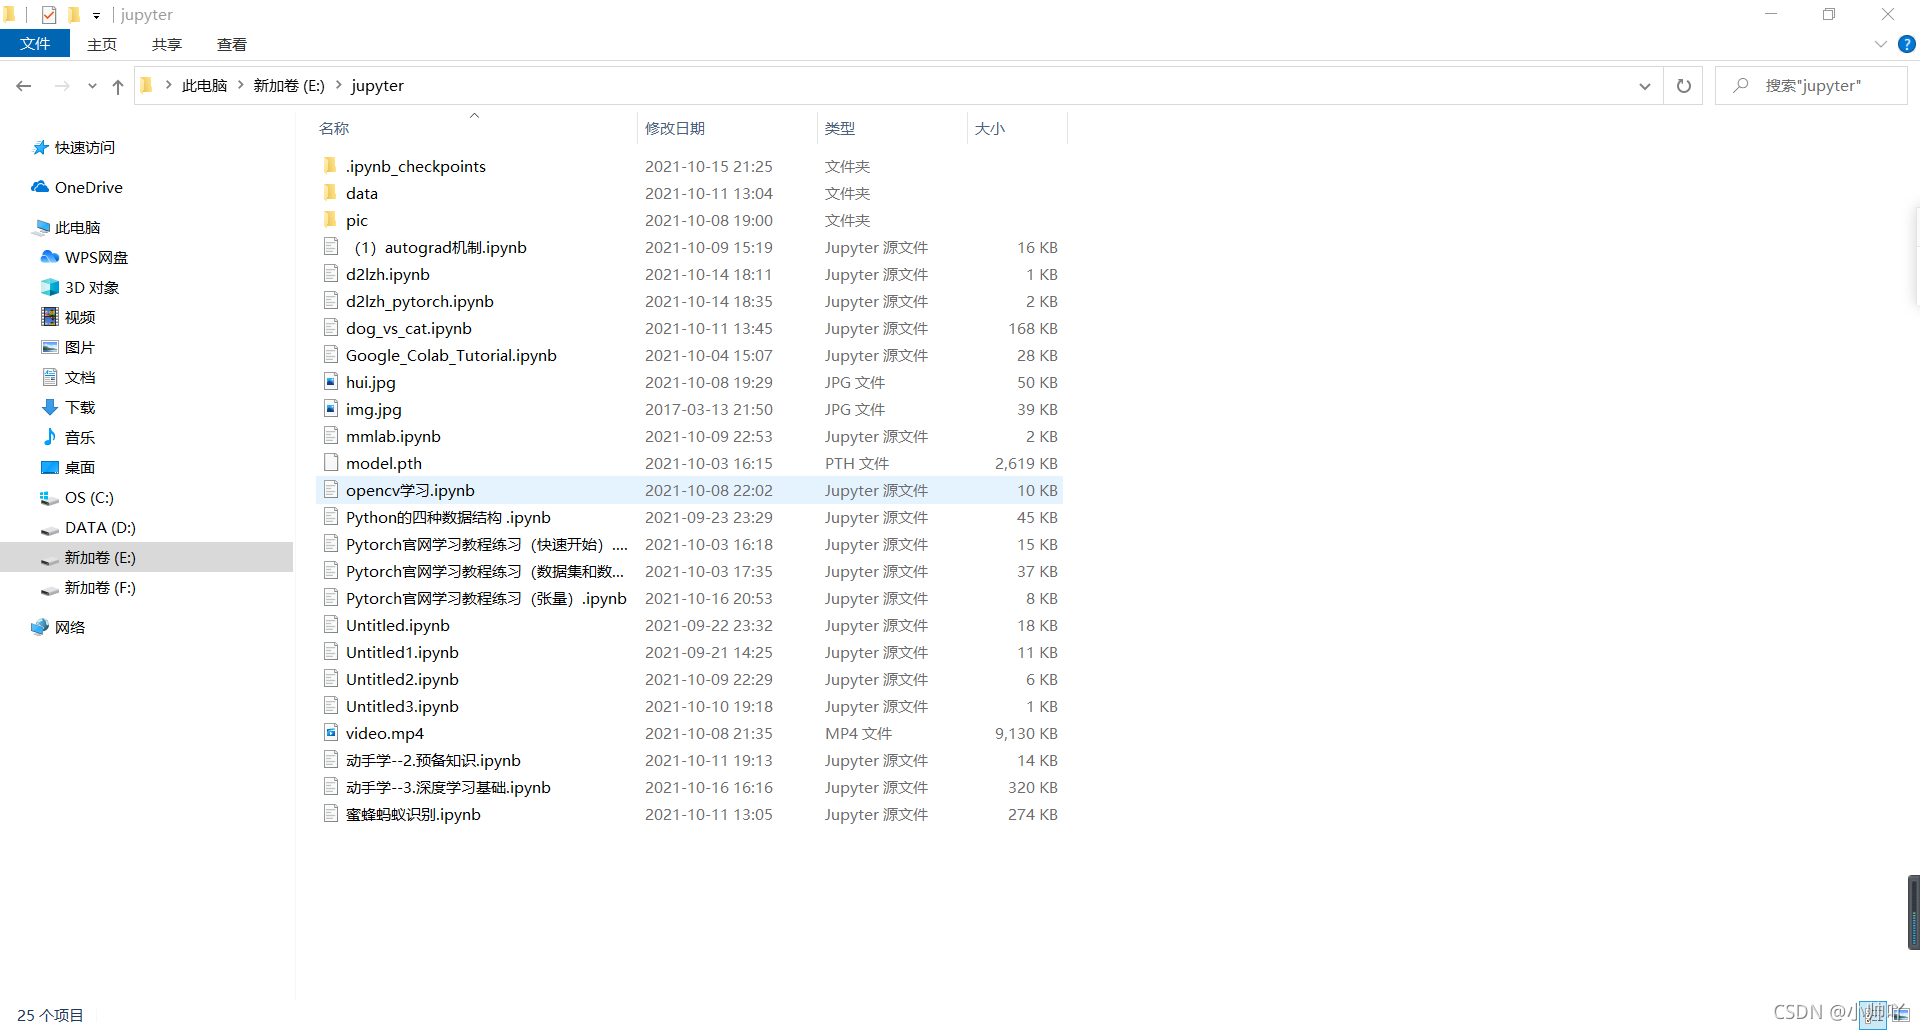
Task: Click 此电脑 in the address breadcrumb
Action: [x=205, y=86]
